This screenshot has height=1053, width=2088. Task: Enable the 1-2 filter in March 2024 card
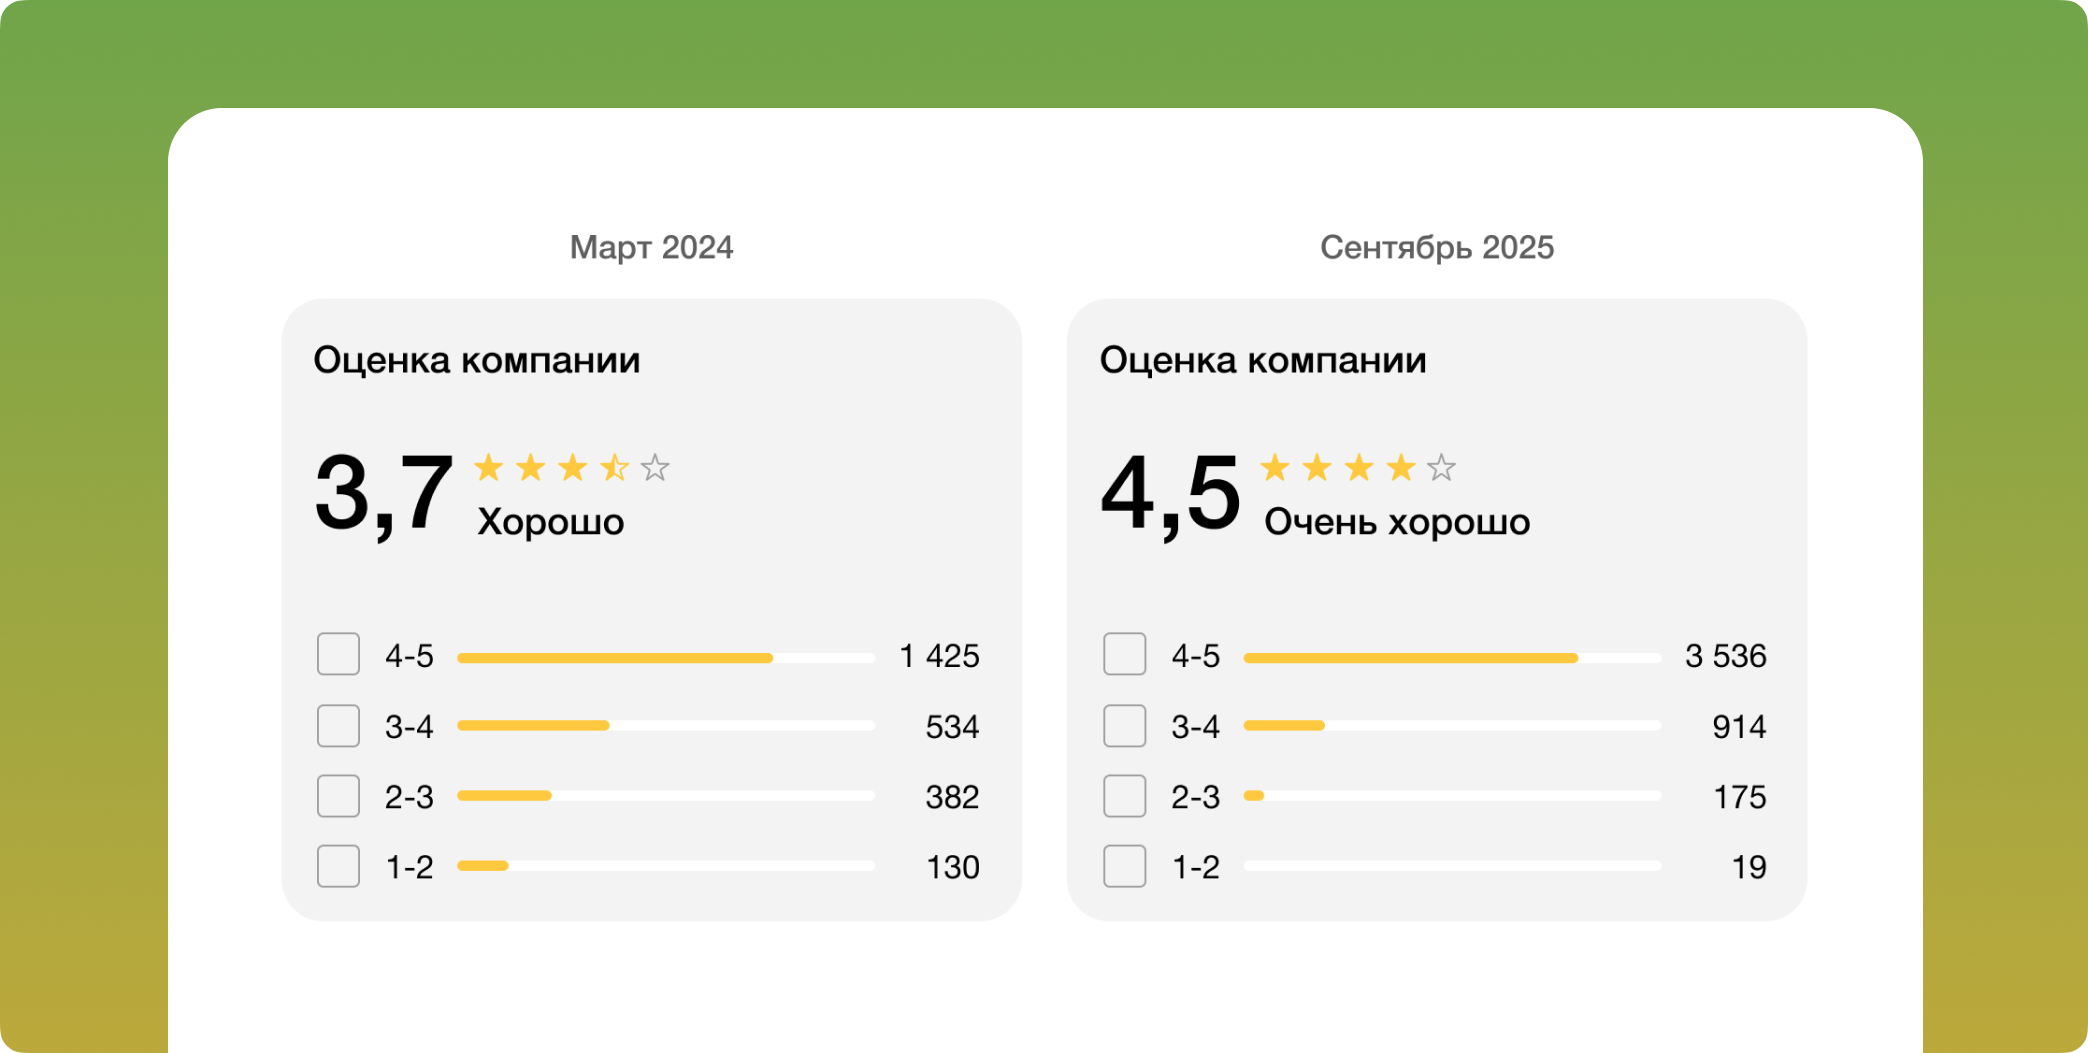pos(338,866)
